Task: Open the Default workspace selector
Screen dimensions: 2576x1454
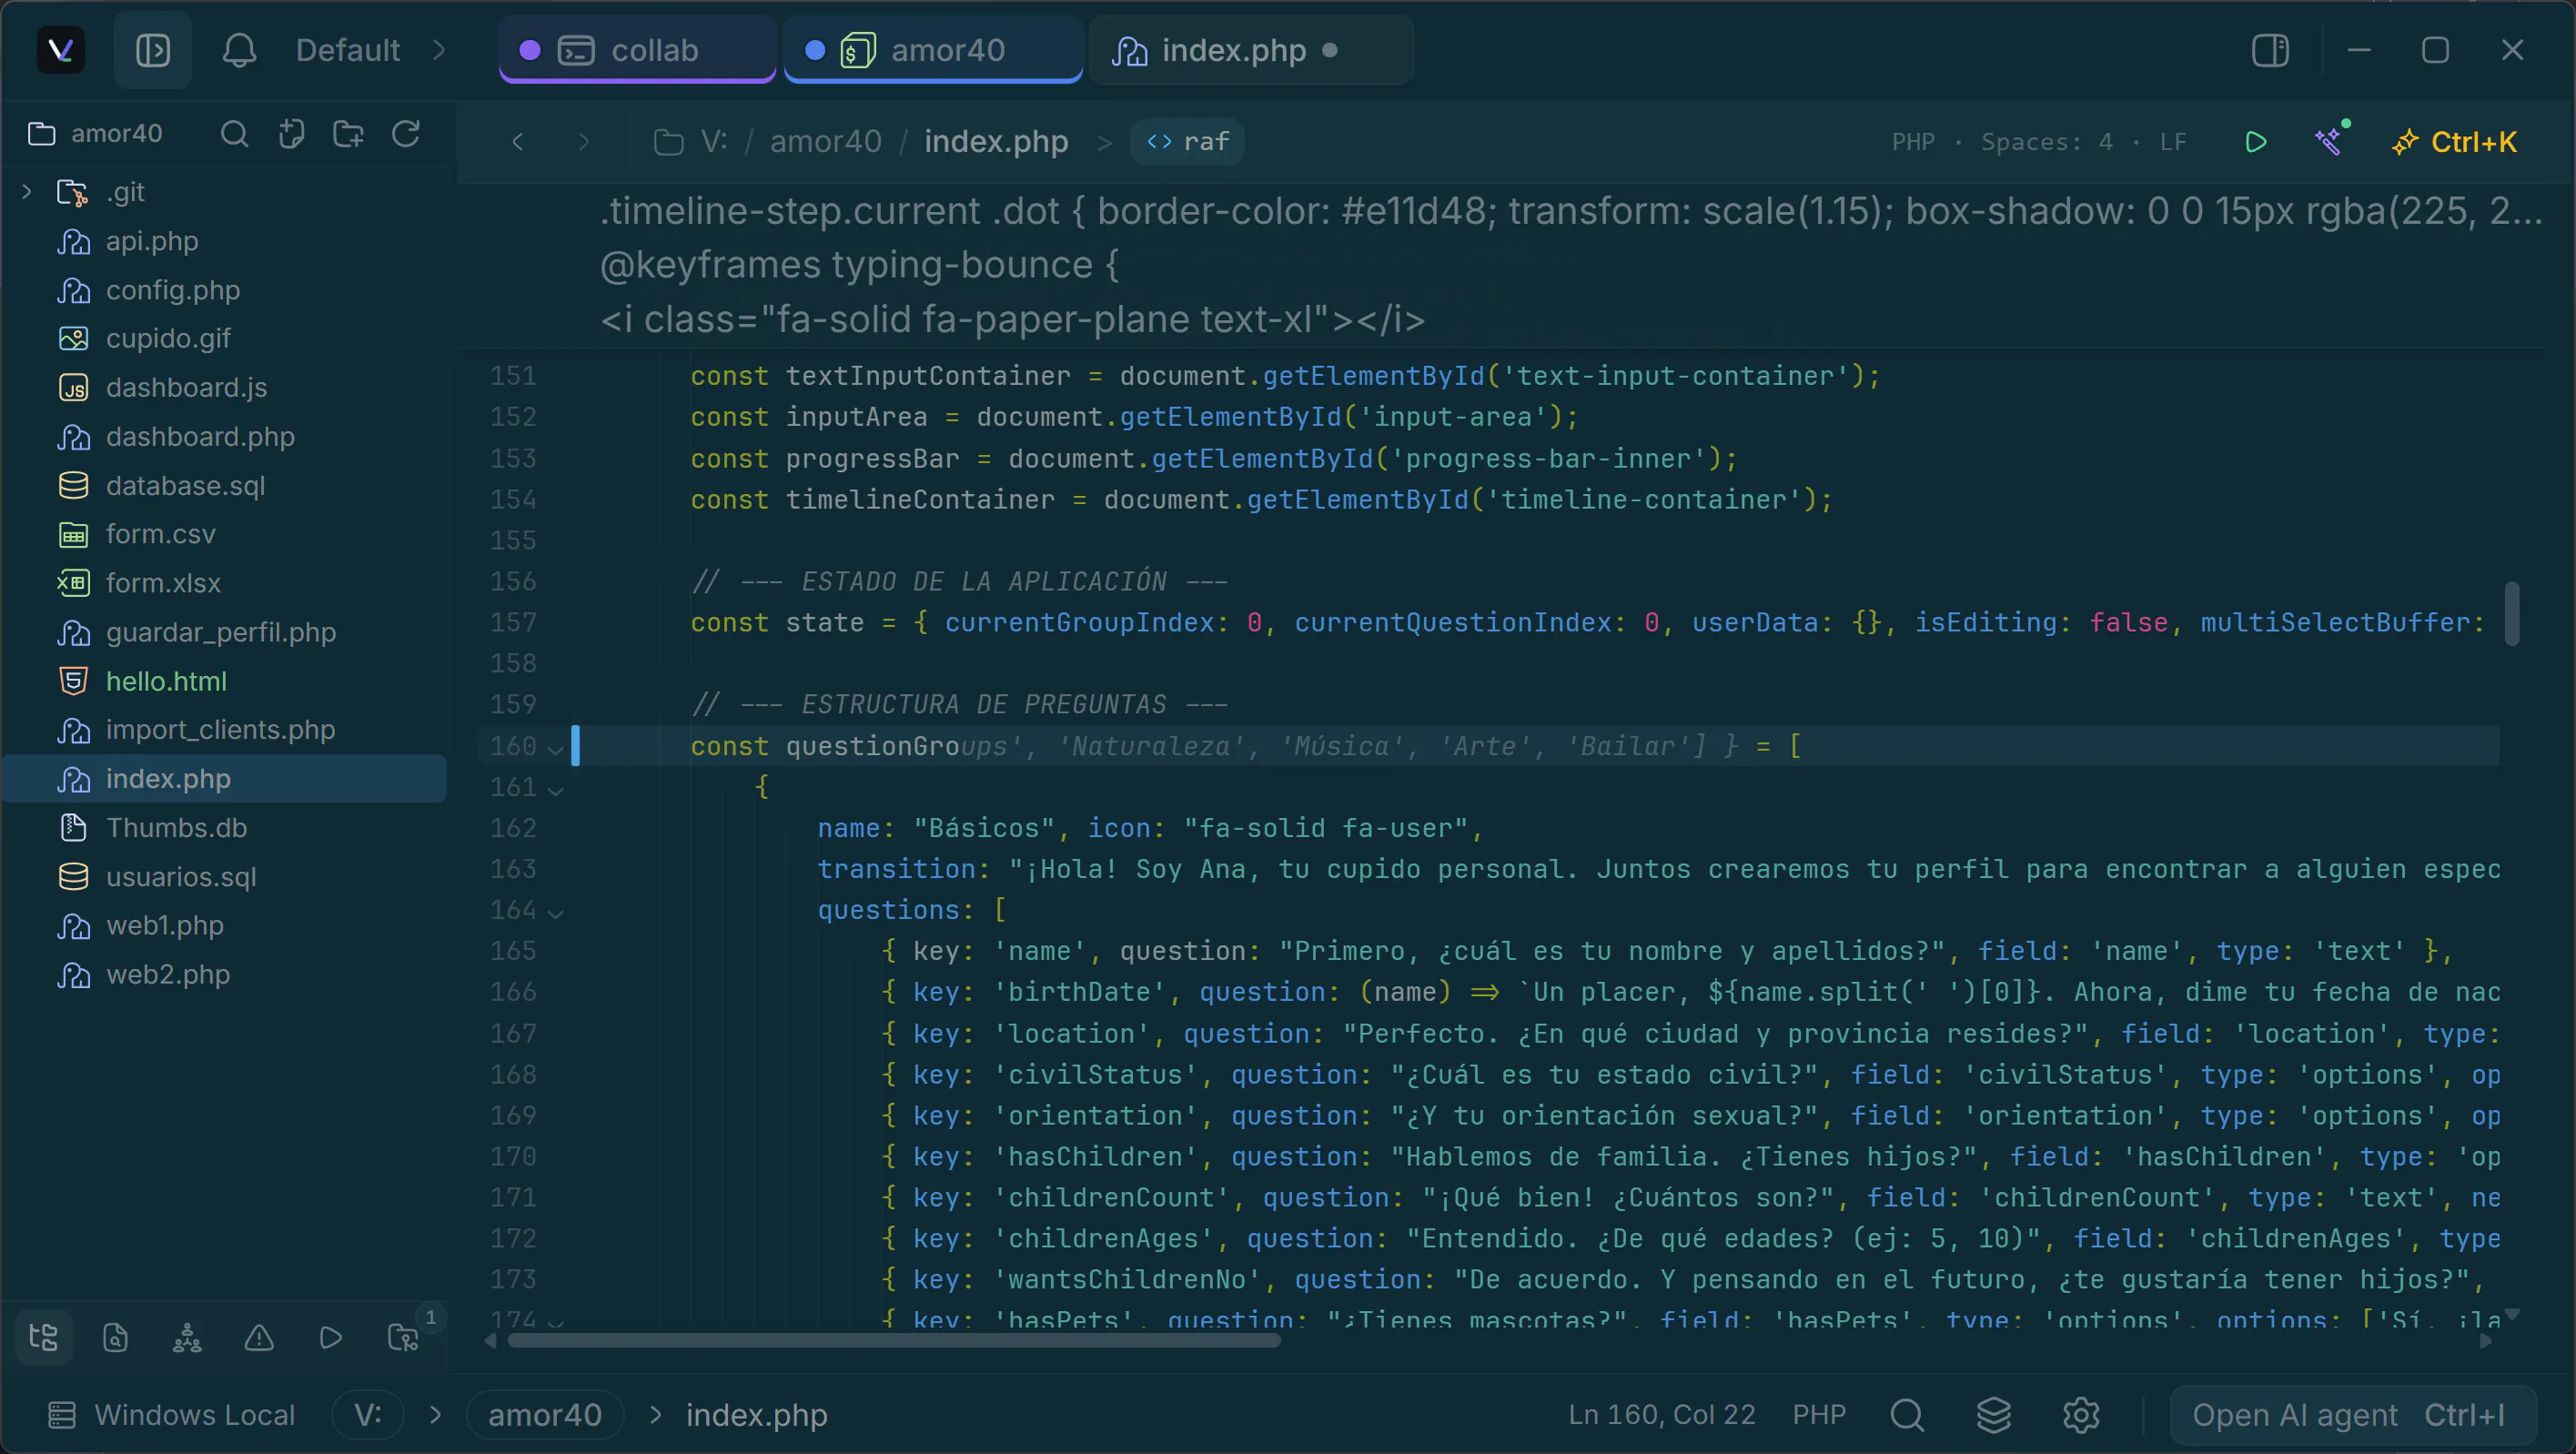Action: 370,50
